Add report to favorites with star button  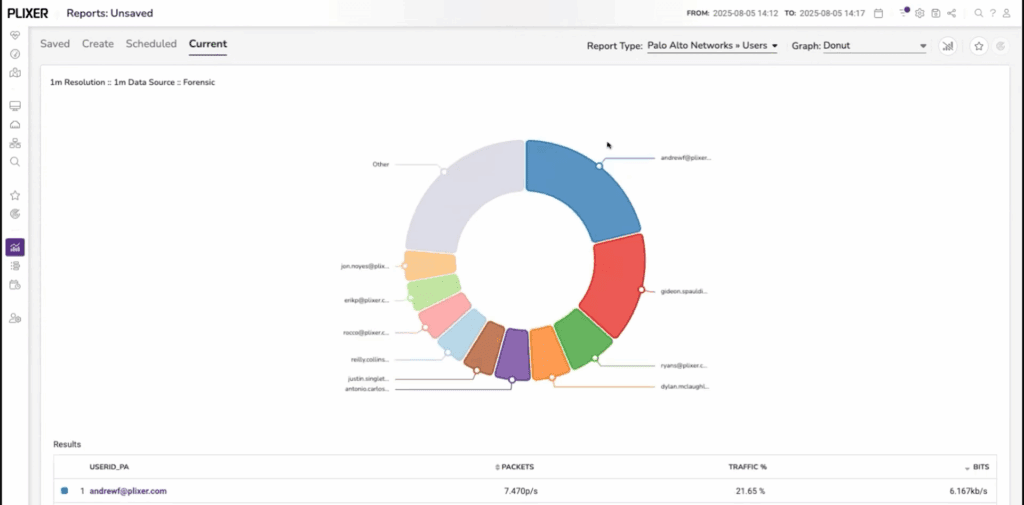[x=978, y=46]
